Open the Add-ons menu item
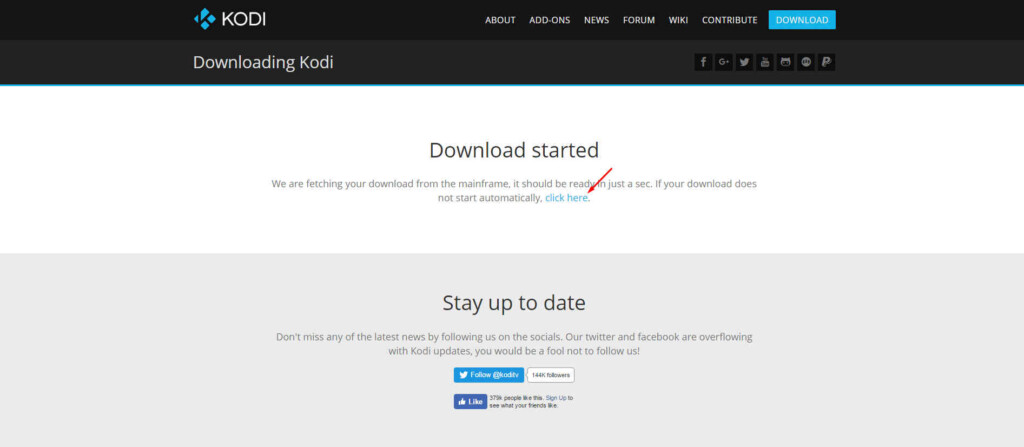This screenshot has height=447, width=1024. [x=549, y=20]
